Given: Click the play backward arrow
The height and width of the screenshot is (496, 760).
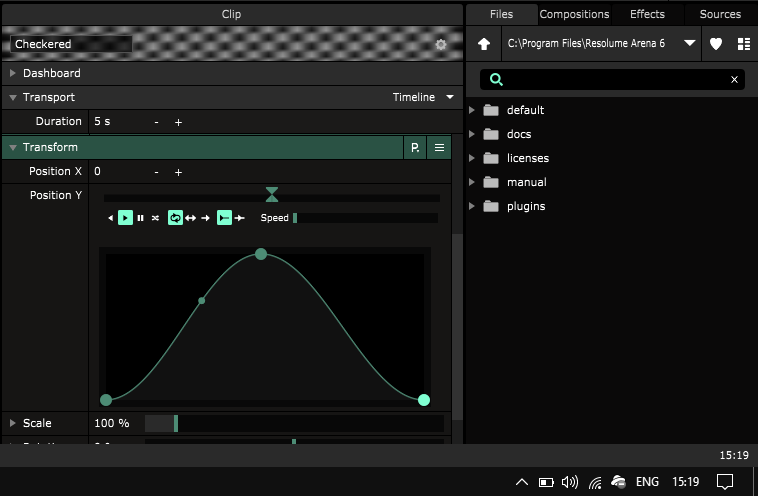Looking at the screenshot, I should click(111, 218).
